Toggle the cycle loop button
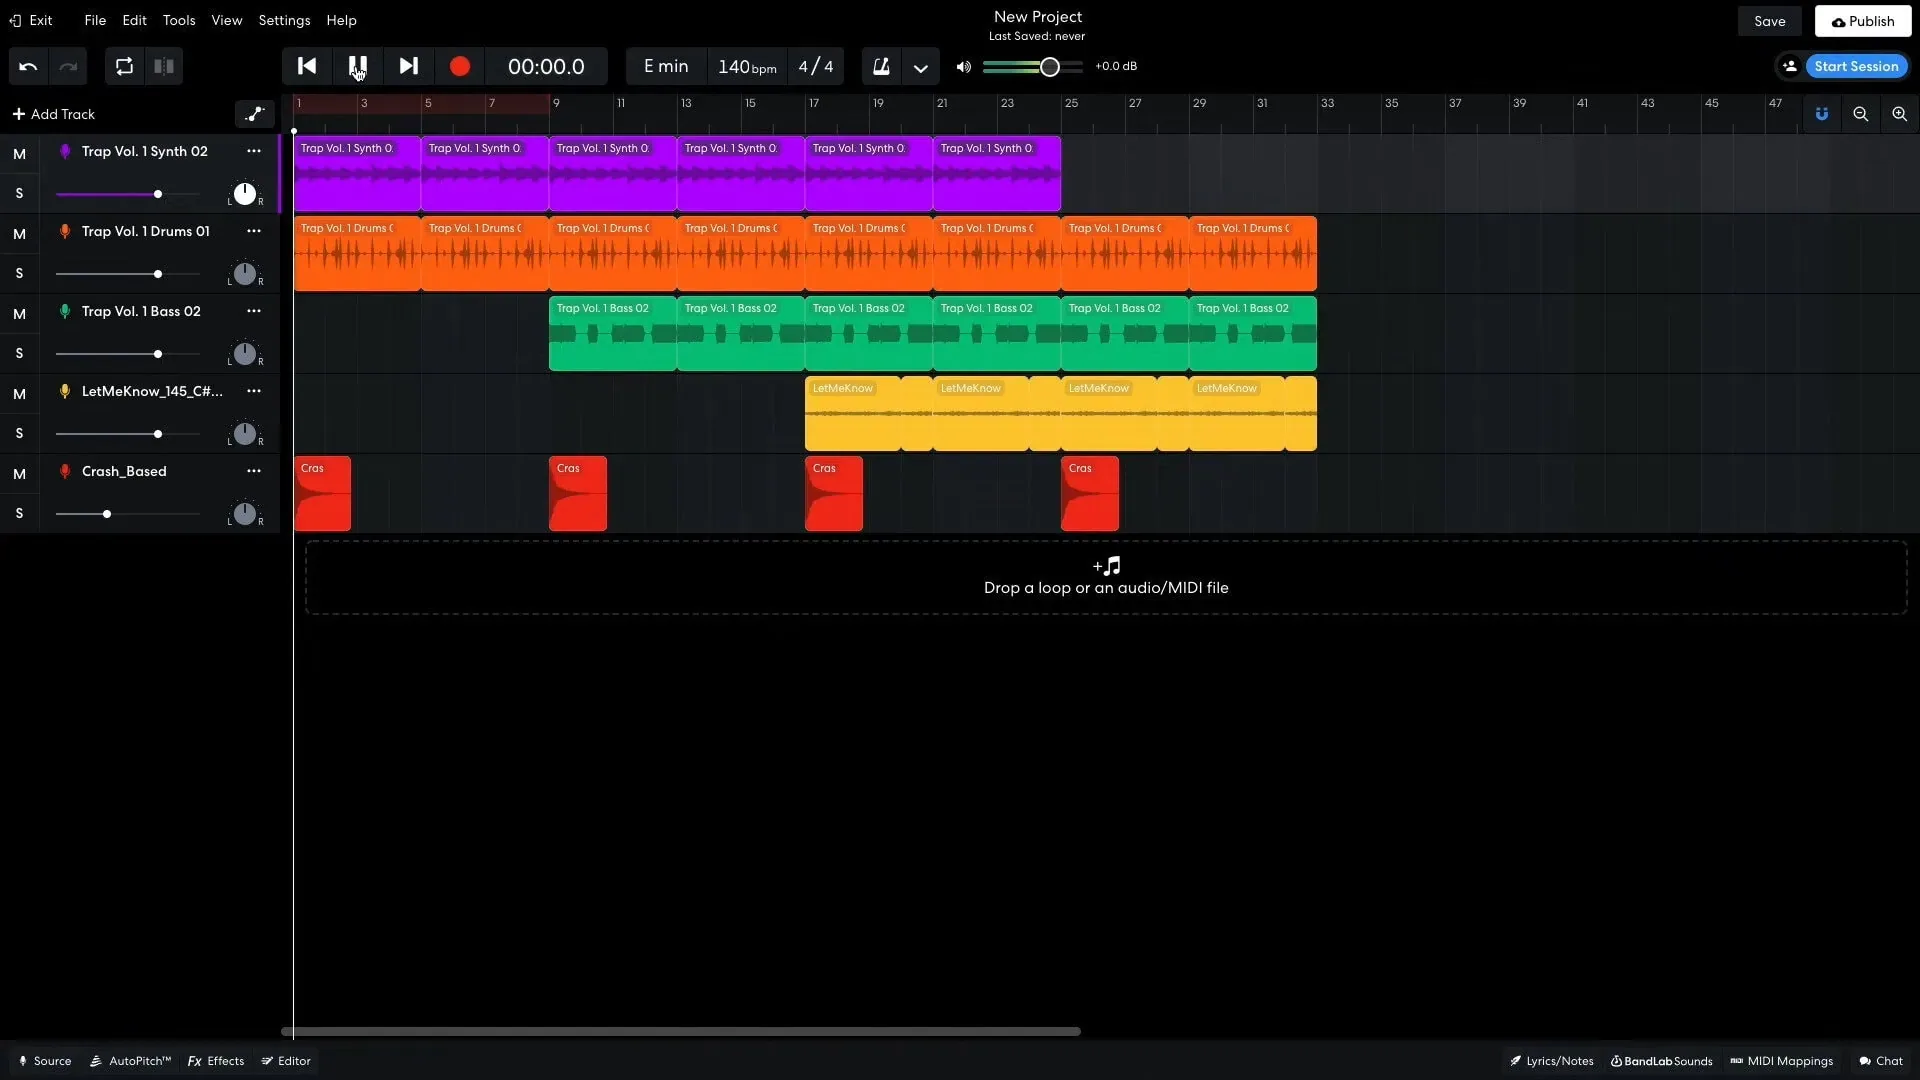1920x1080 pixels. pos(124,66)
